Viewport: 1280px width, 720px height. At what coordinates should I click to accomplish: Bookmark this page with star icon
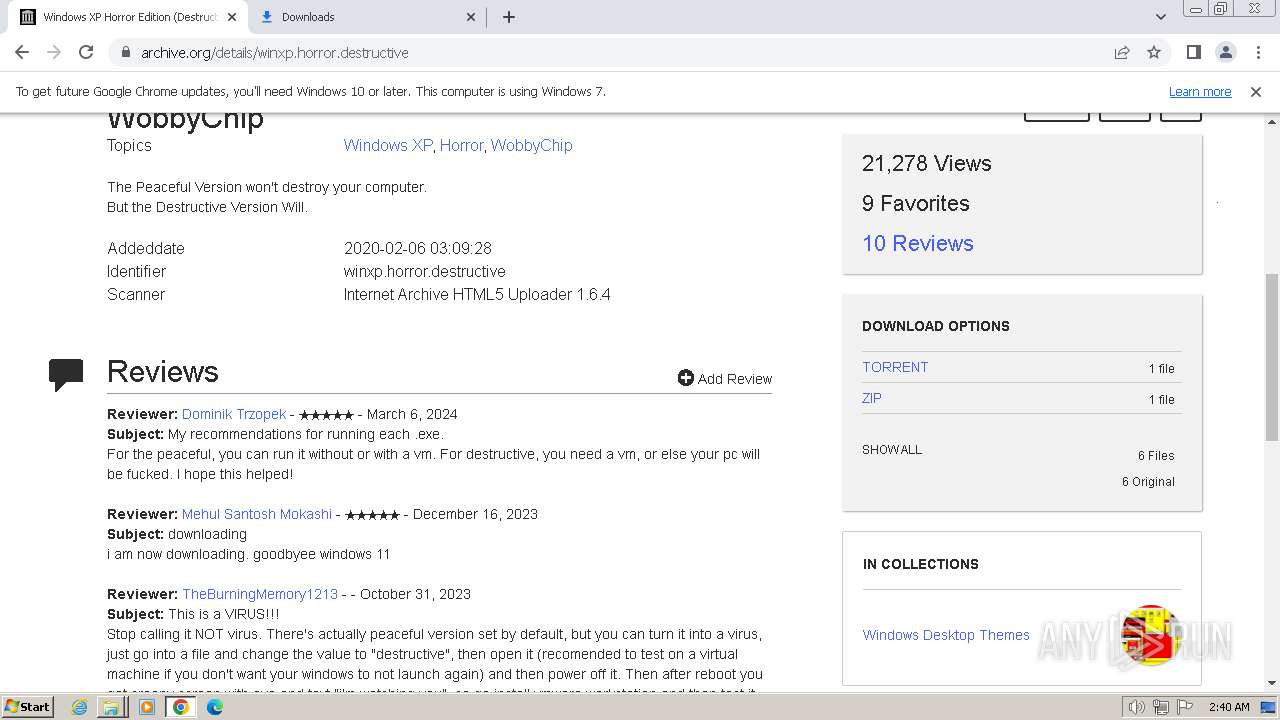pos(1154,52)
